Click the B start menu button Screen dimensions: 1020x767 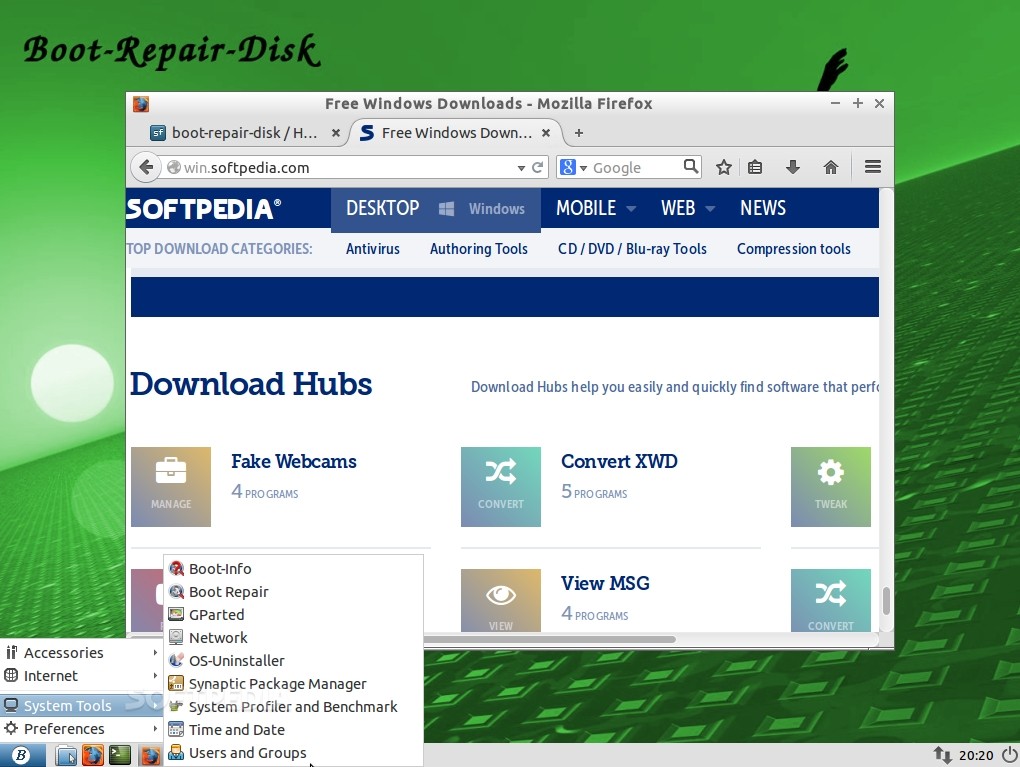[x=22, y=755]
